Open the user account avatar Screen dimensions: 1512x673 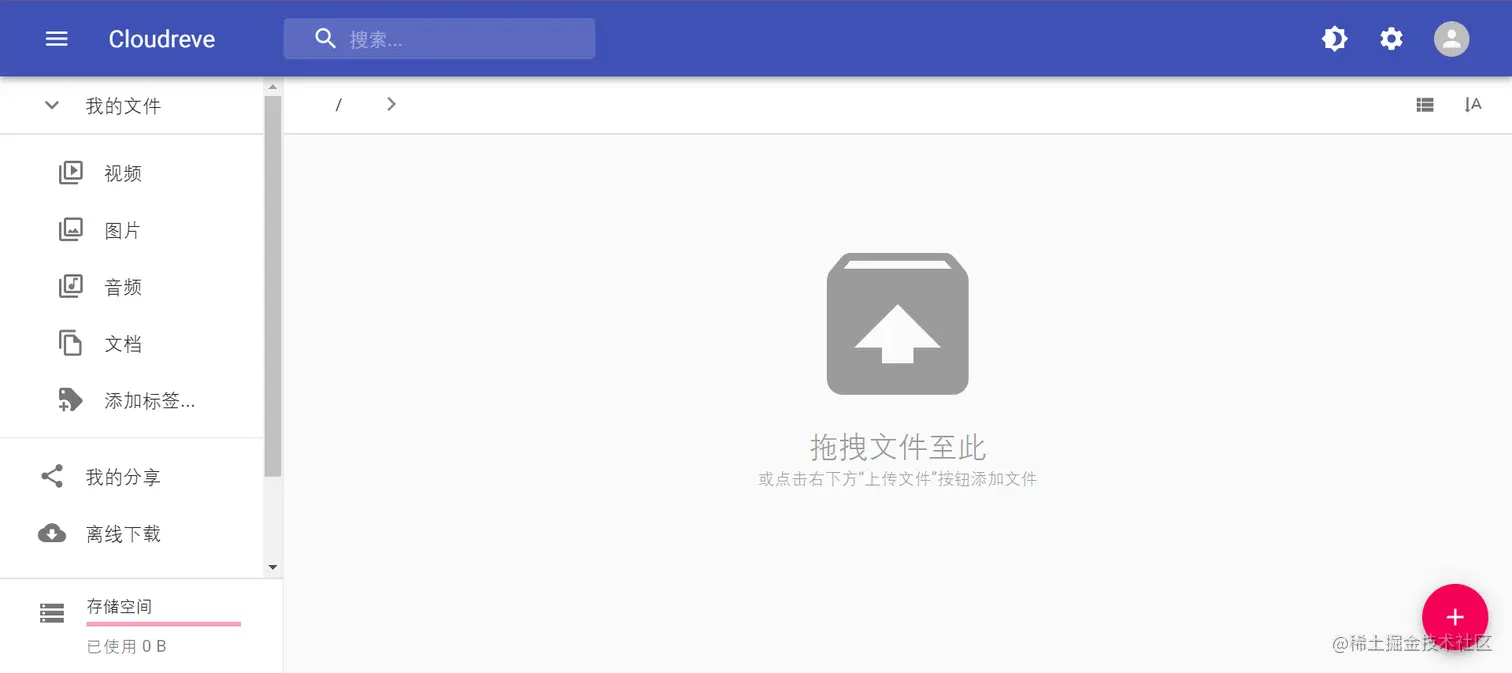pyautogui.click(x=1451, y=39)
